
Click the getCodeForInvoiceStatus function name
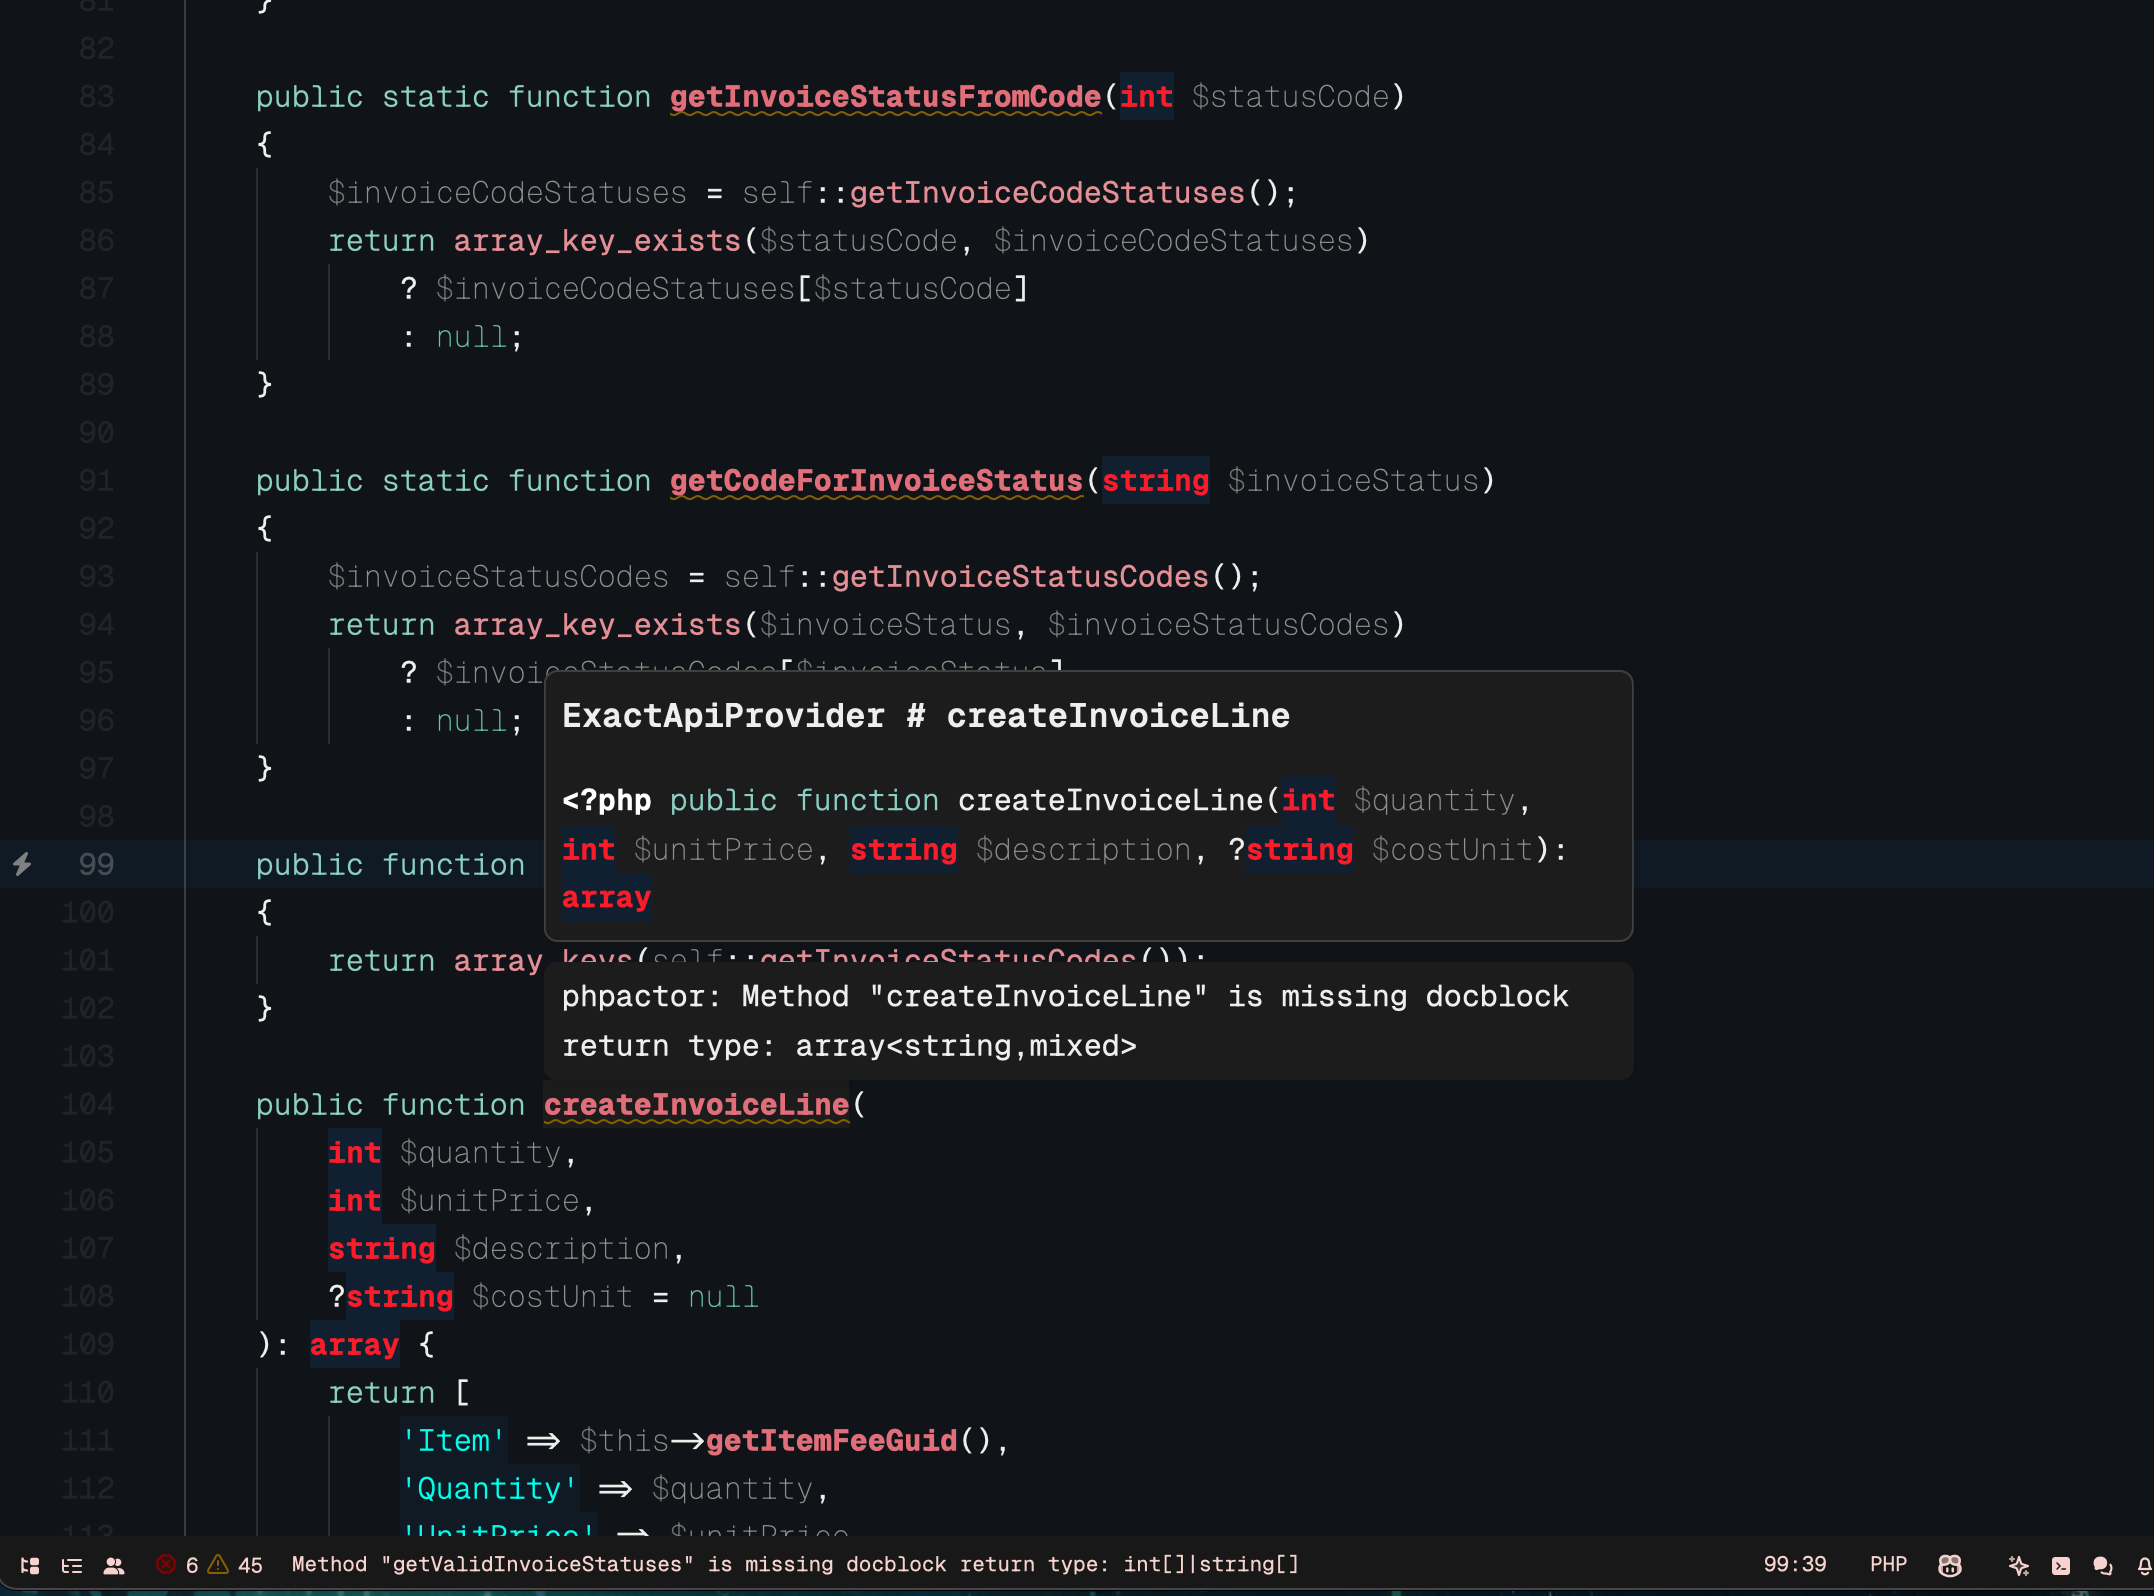[x=876, y=481]
